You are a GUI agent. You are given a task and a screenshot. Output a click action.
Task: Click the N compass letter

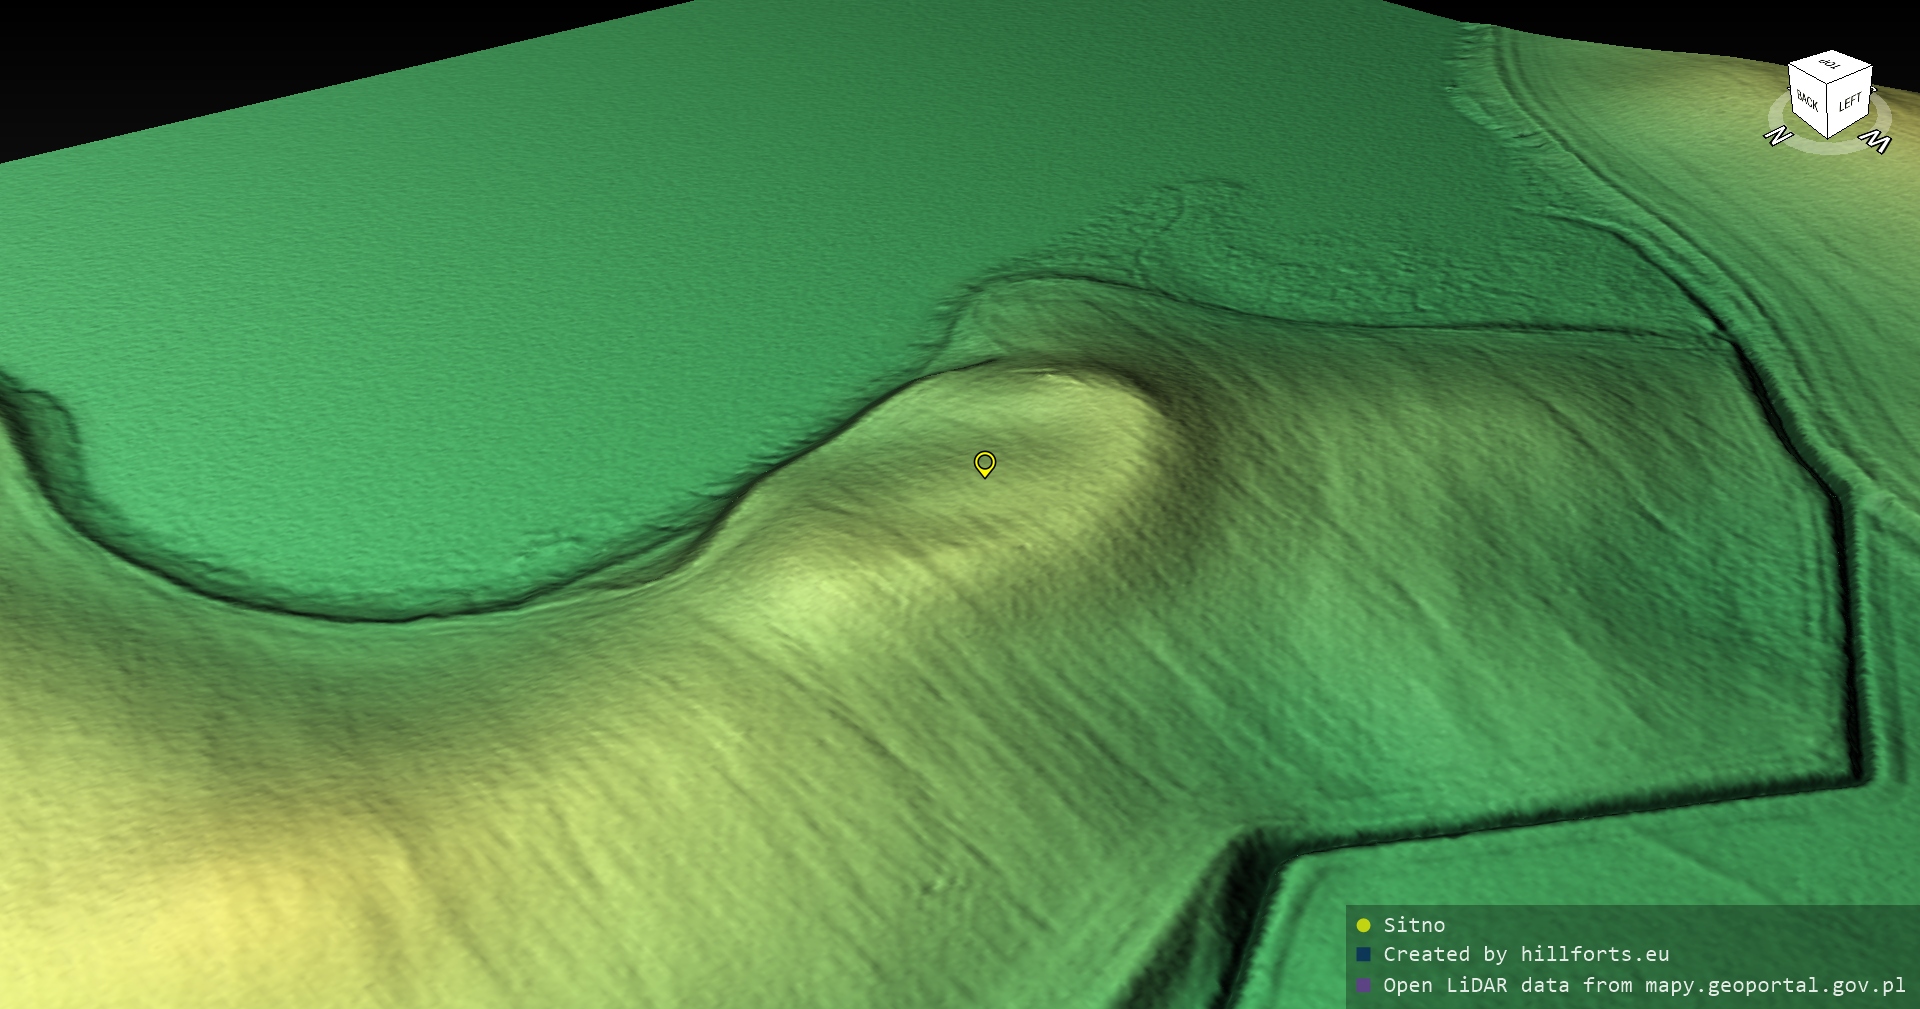pyautogui.click(x=1778, y=135)
